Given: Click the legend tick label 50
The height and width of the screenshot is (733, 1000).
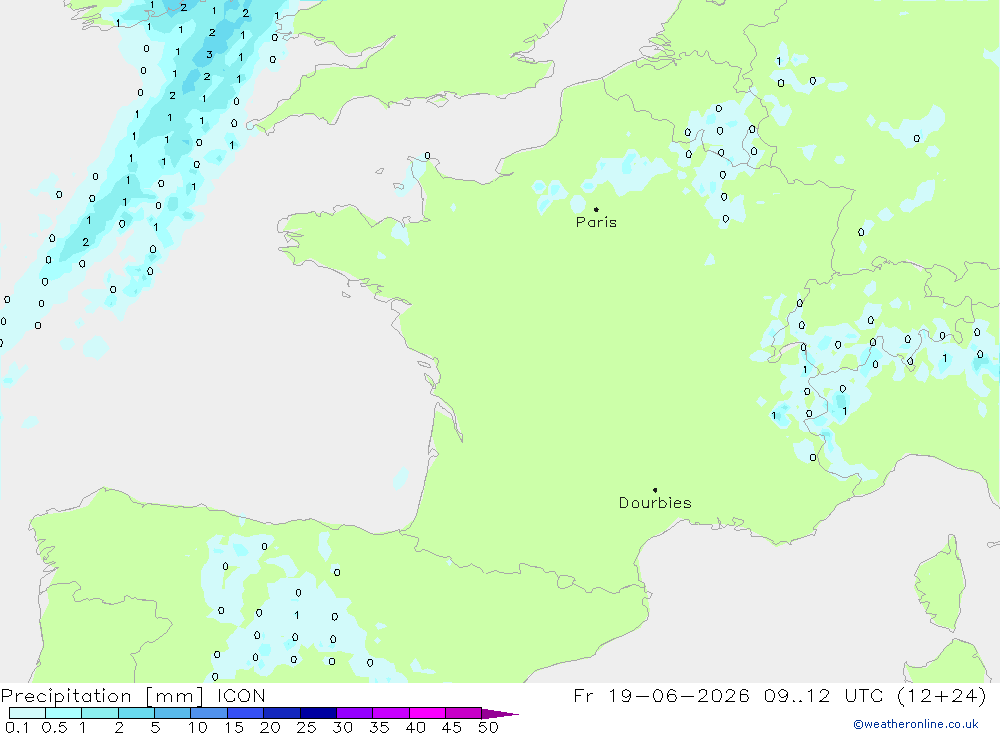Looking at the screenshot, I should (x=488, y=727).
